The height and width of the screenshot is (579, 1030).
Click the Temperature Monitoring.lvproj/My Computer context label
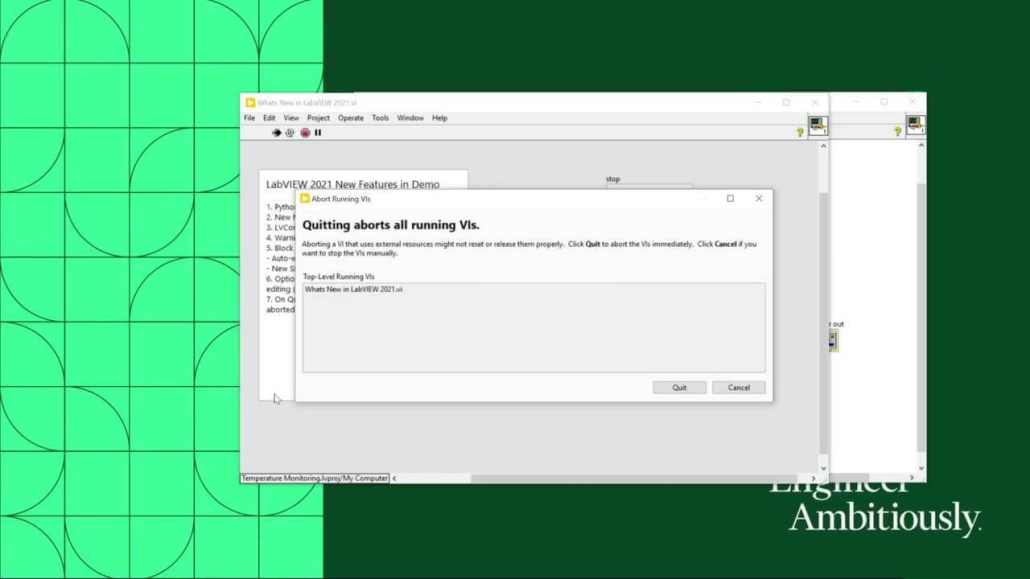coord(315,478)
